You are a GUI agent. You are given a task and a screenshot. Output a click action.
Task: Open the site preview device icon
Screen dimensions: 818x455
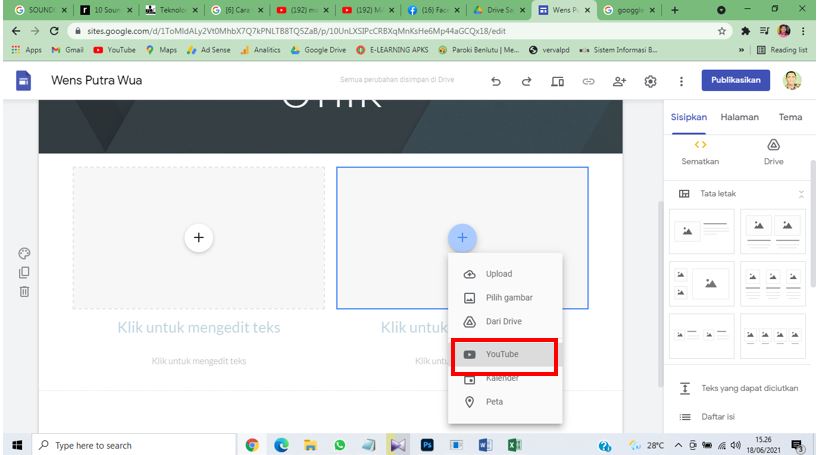click(x=557, y=81)
